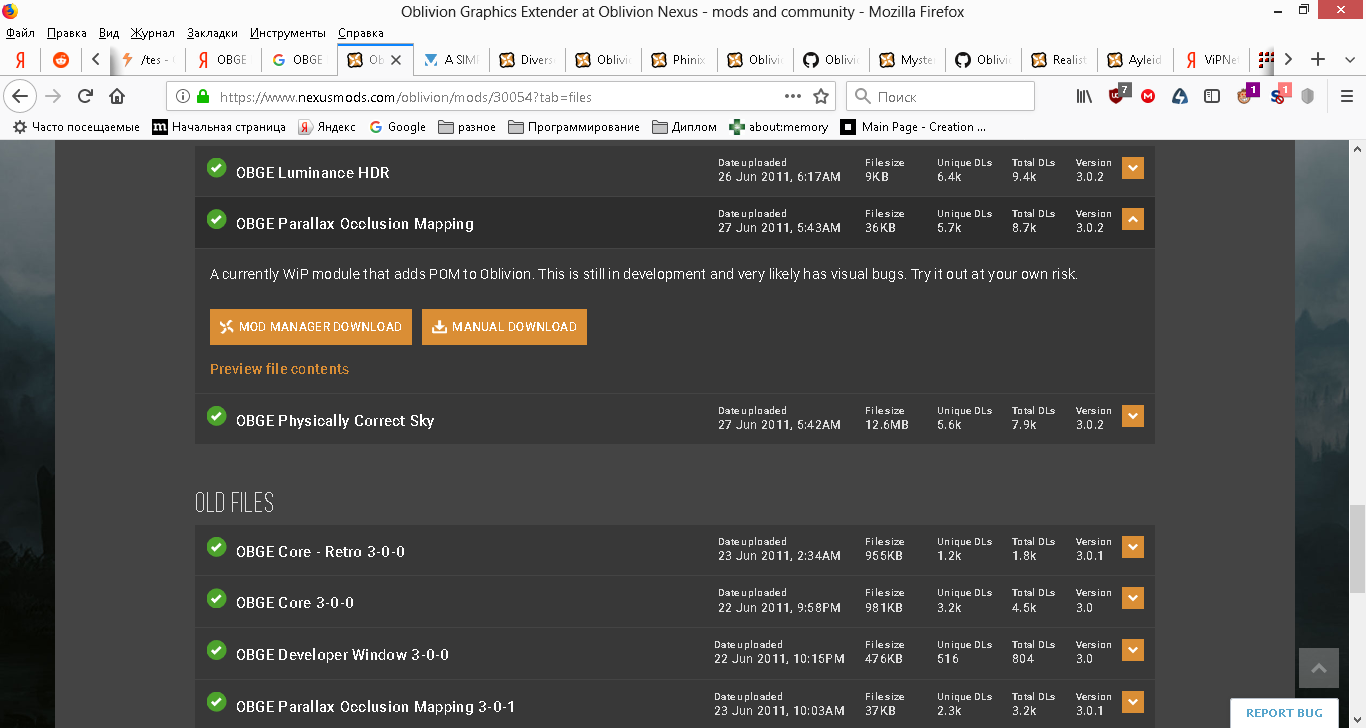This screenshot has width=1366, height=728.
Task: Bookmark this page with the star icon
Action: point(821,96)
